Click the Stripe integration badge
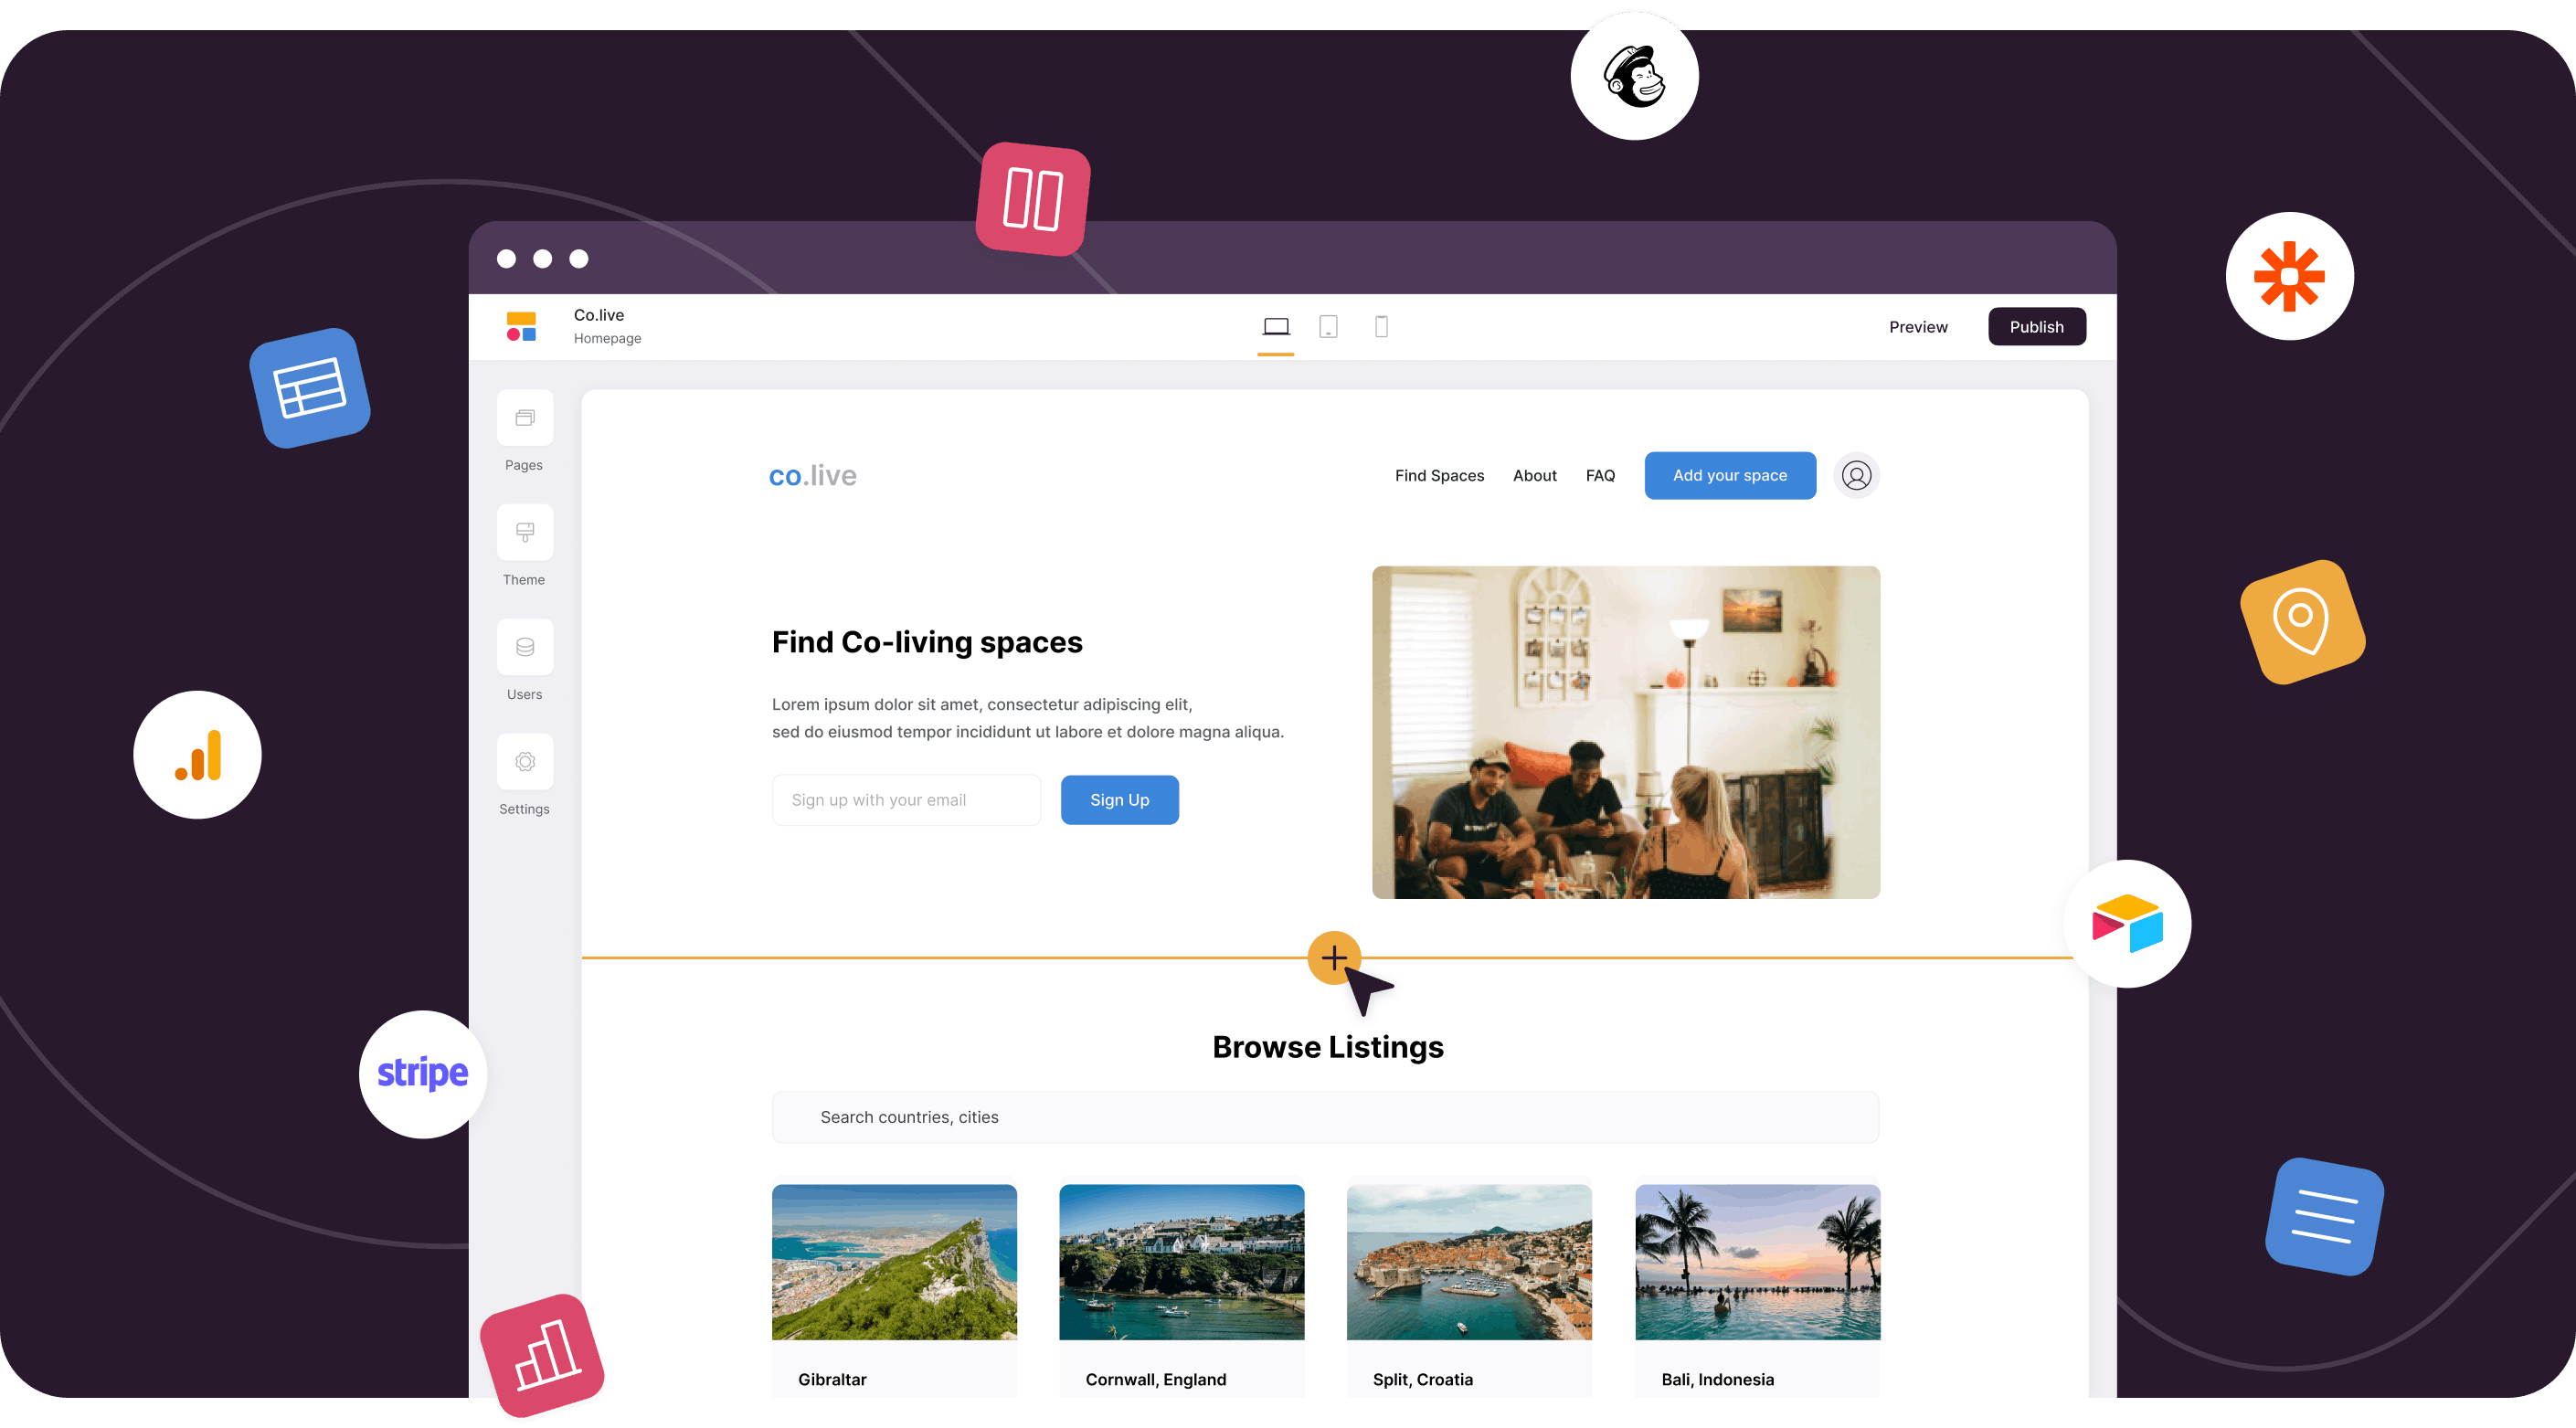The image size is (2576, 1428). pos(422,1074)
